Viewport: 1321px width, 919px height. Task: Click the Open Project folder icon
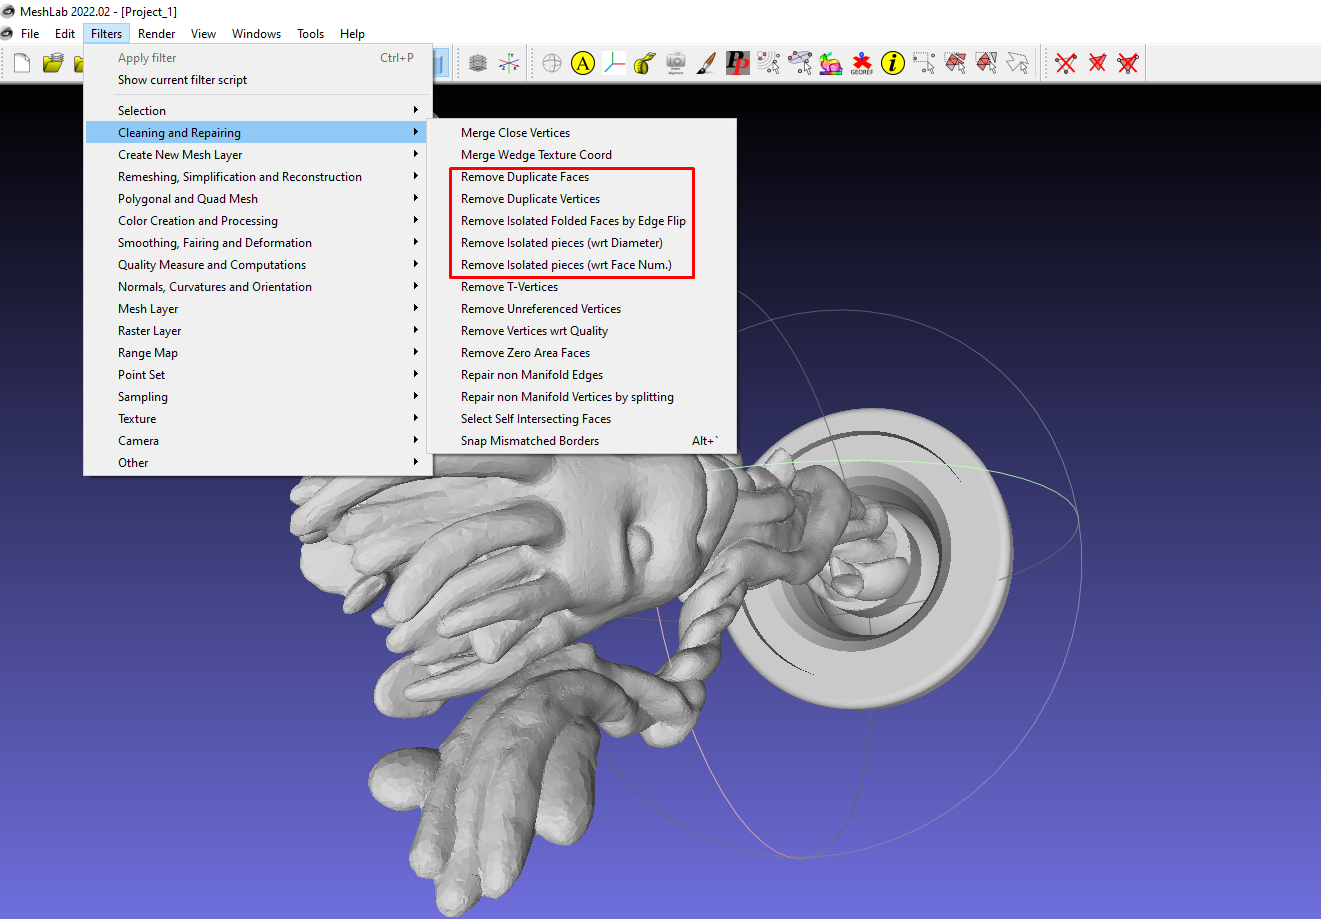point(53,64)
